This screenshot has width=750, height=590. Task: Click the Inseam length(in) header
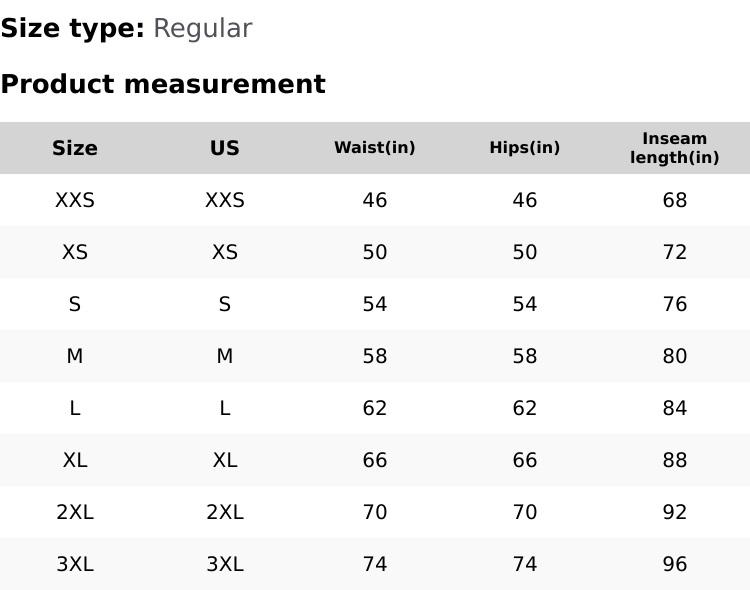(675, 148)
